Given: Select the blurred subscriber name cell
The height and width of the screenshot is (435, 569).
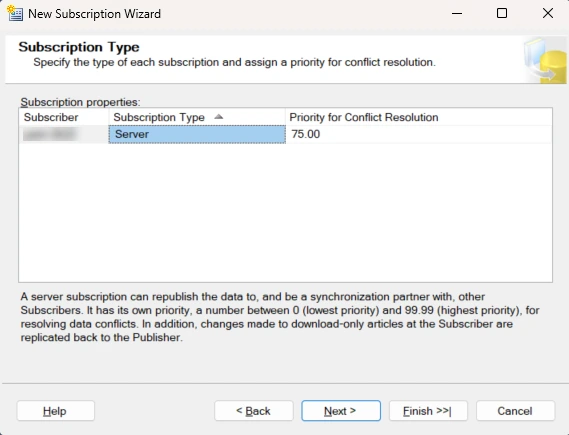Looking at the screenshot, I should (x=64, y=134).
